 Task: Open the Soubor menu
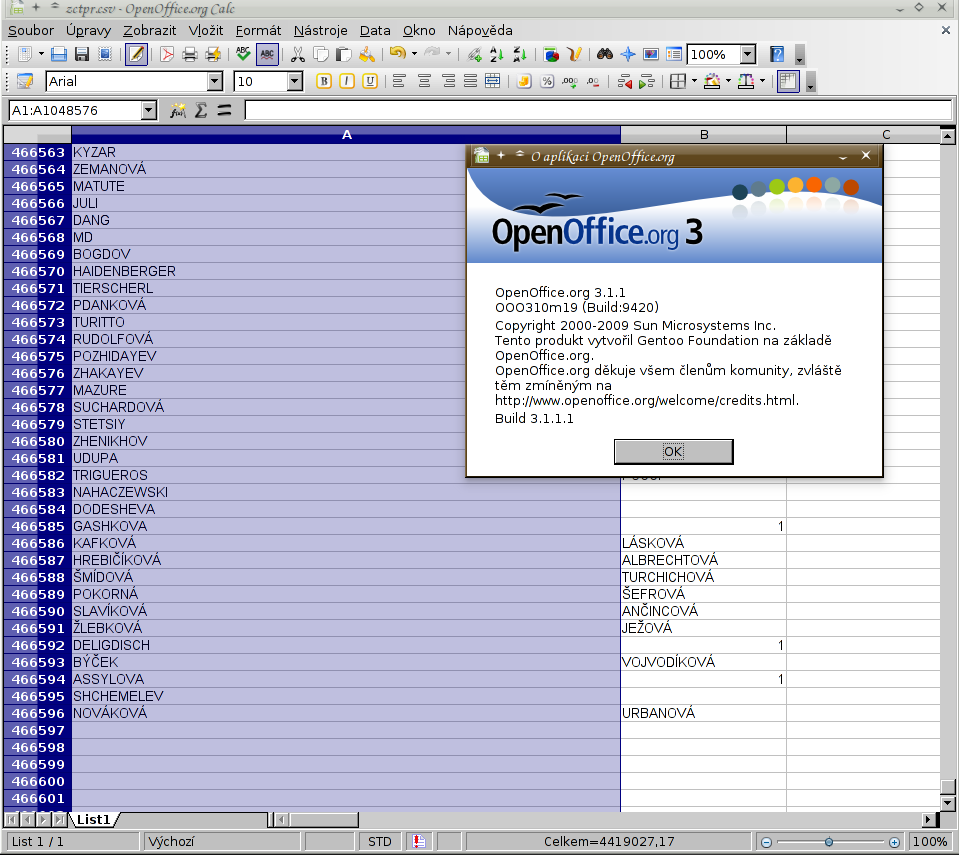pos(31,31)
